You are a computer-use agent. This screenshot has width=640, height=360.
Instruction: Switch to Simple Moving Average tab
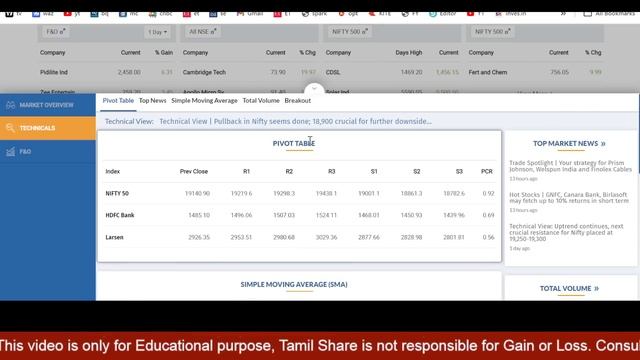click(x=204, y=101)
